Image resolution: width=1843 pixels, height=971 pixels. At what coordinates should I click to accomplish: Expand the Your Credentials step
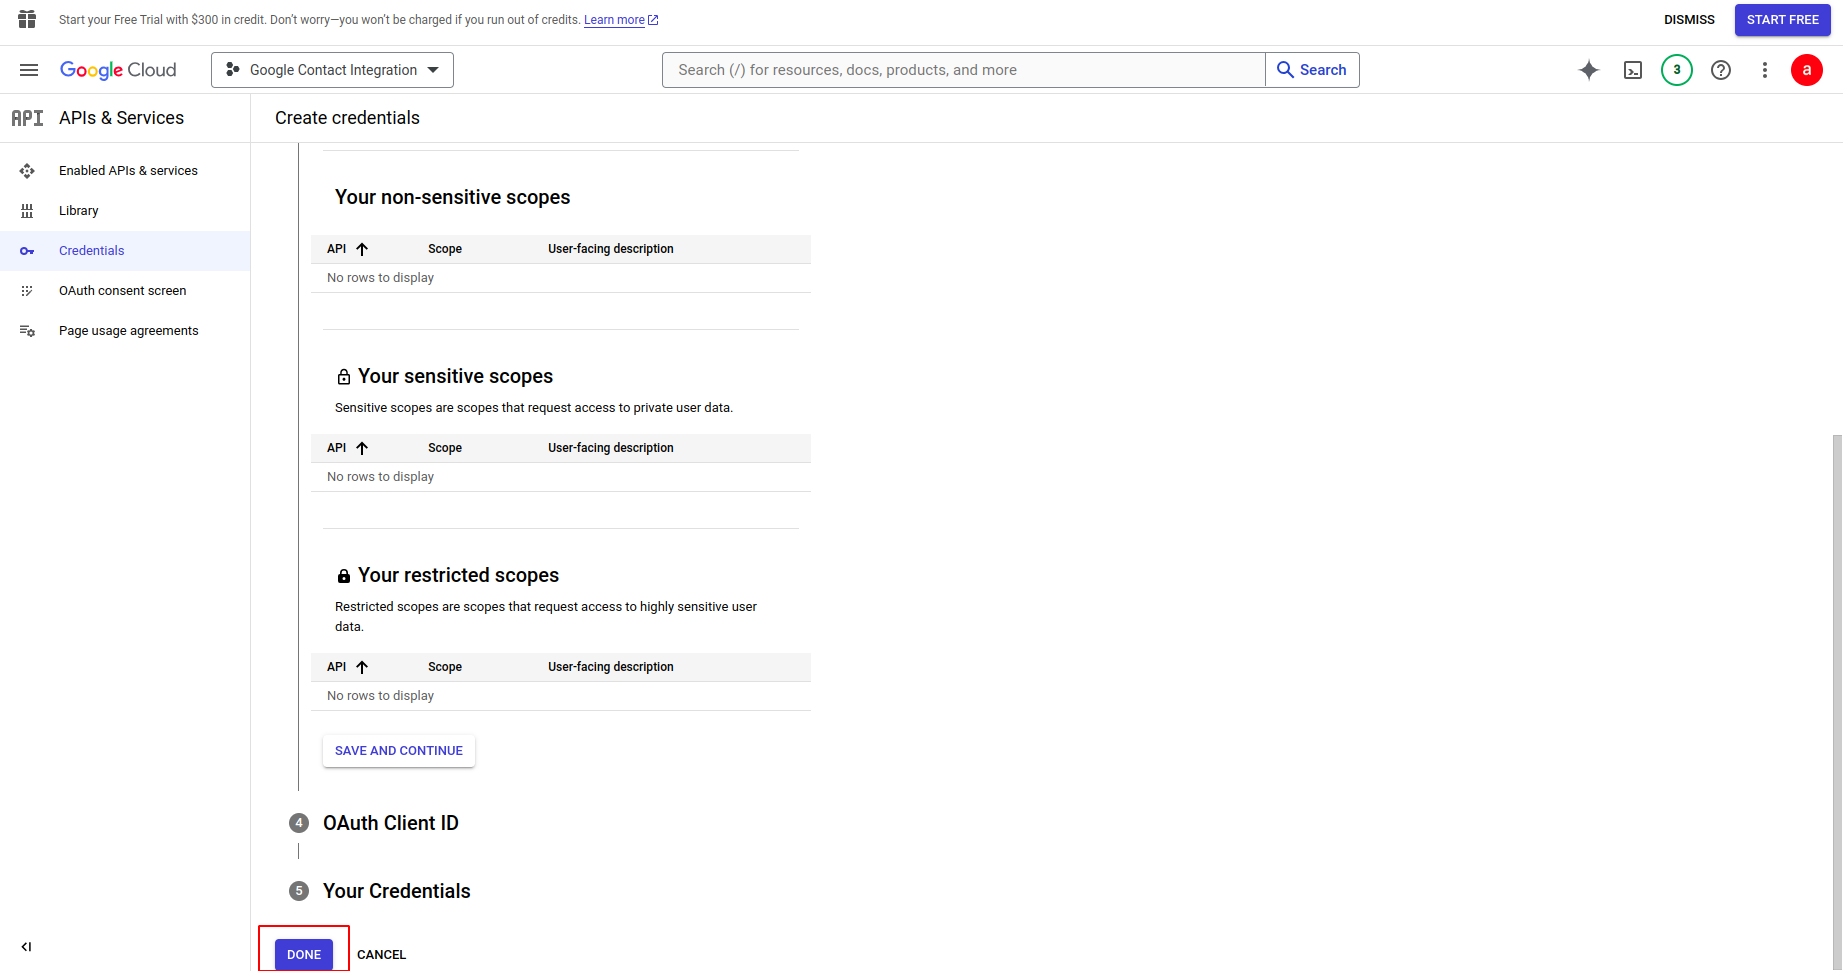click(396, 891)
